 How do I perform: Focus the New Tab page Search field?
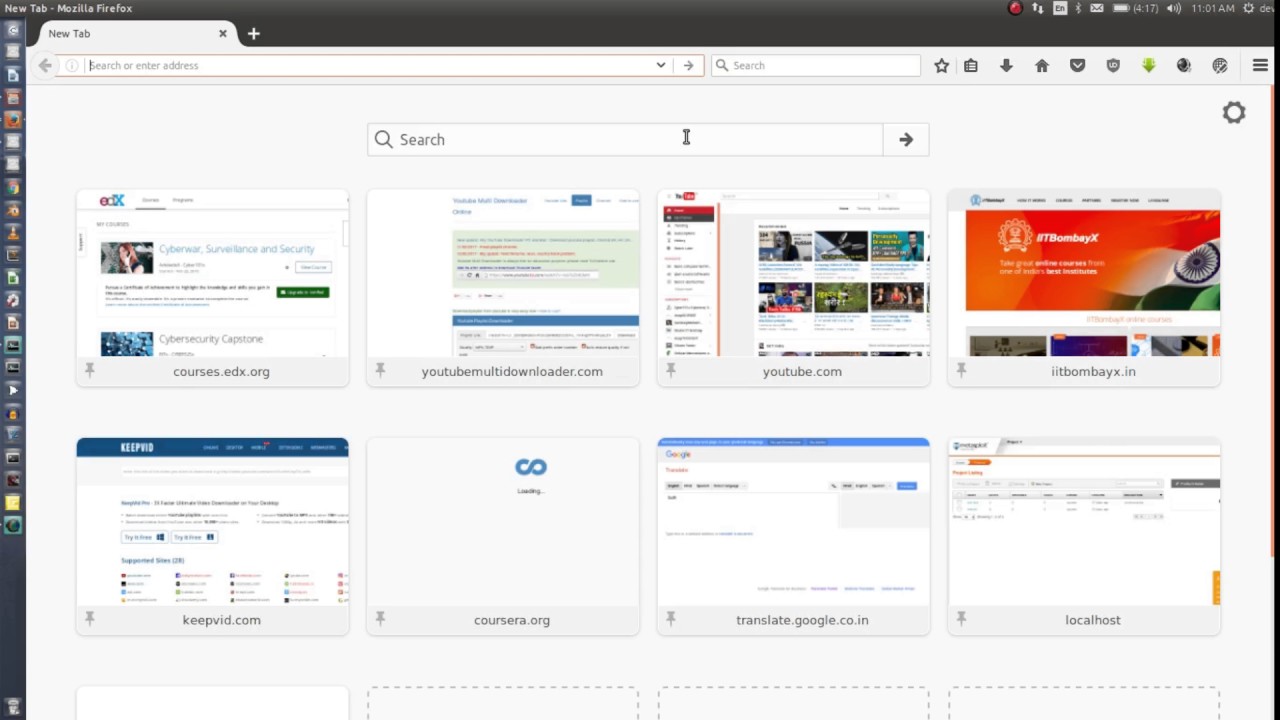625,140
